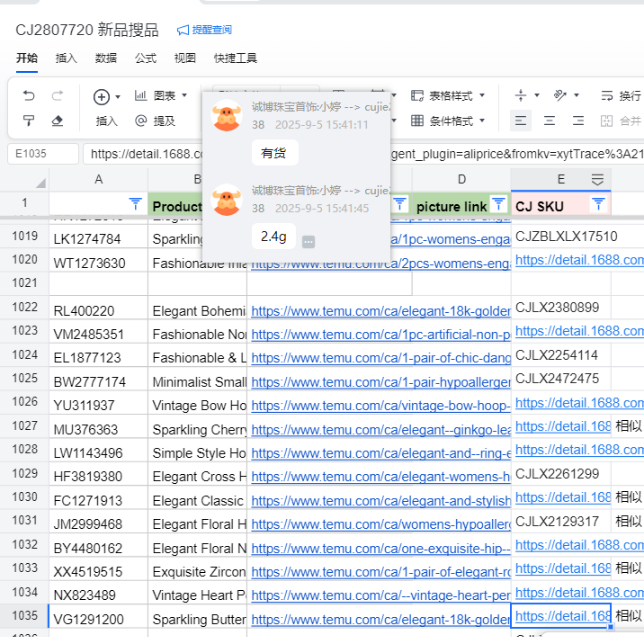Viewport: 644px width, 637px height.
Task: Click the redo arrow icon
Action: (x=57, y=96)
